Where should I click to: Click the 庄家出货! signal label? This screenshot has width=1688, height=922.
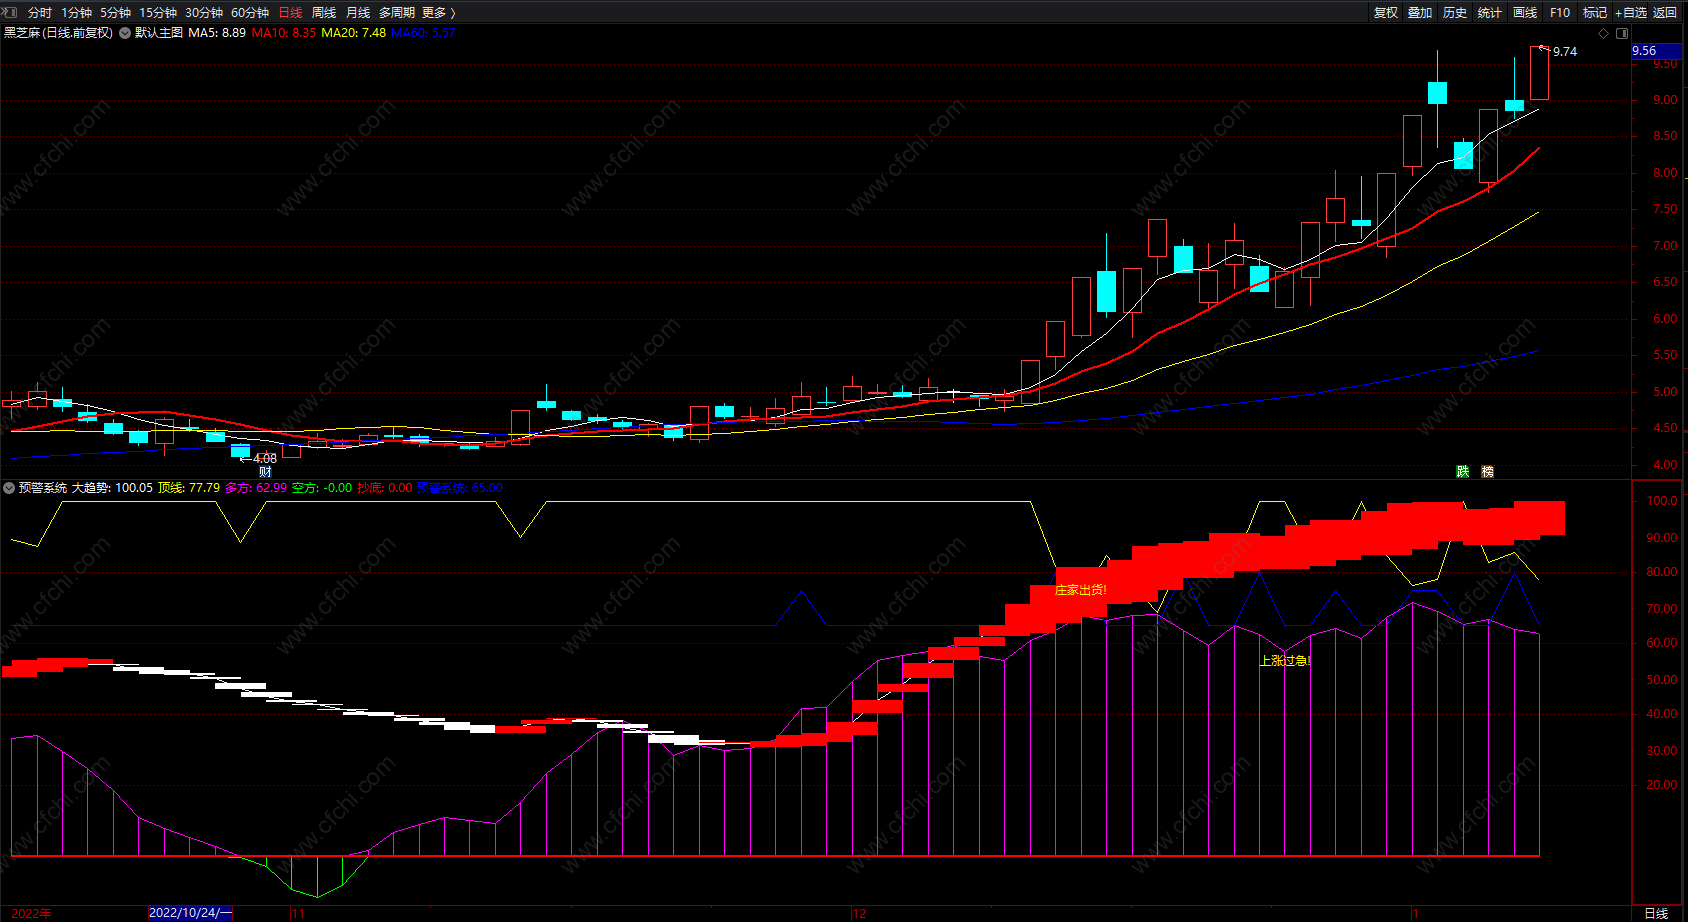point(1081,590)
